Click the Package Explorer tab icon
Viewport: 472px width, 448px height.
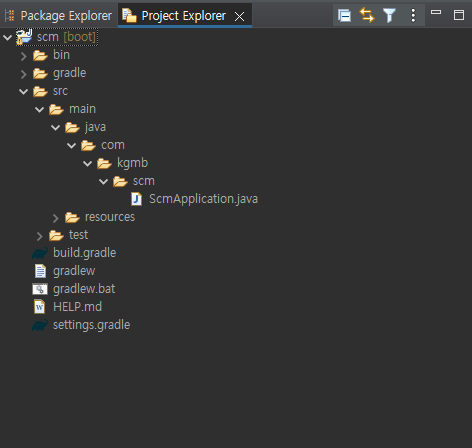(x=10, y=16)
